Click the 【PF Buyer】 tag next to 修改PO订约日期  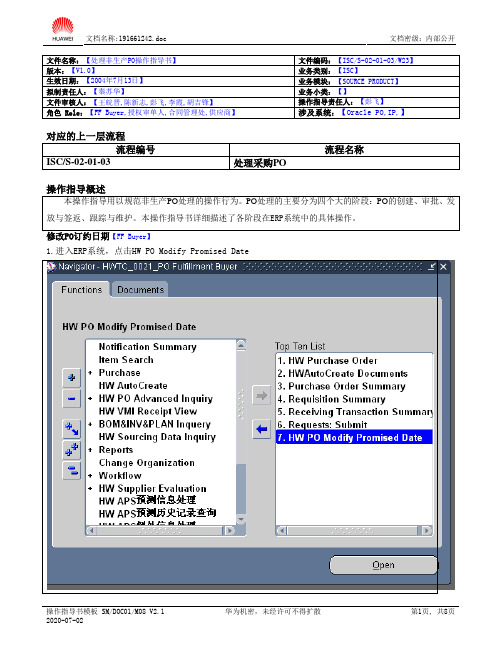coord(132,237)
